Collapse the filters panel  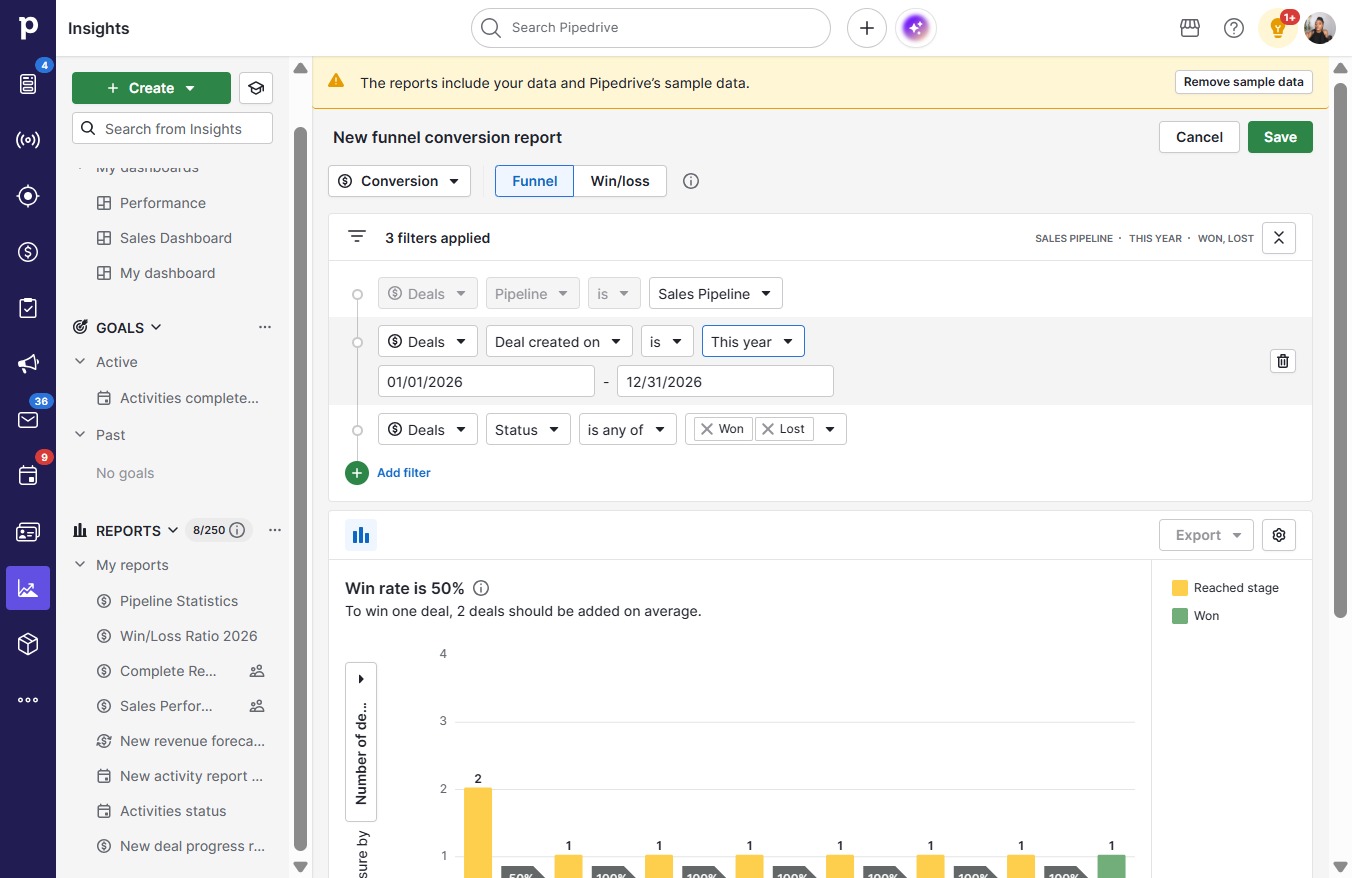1279,238
